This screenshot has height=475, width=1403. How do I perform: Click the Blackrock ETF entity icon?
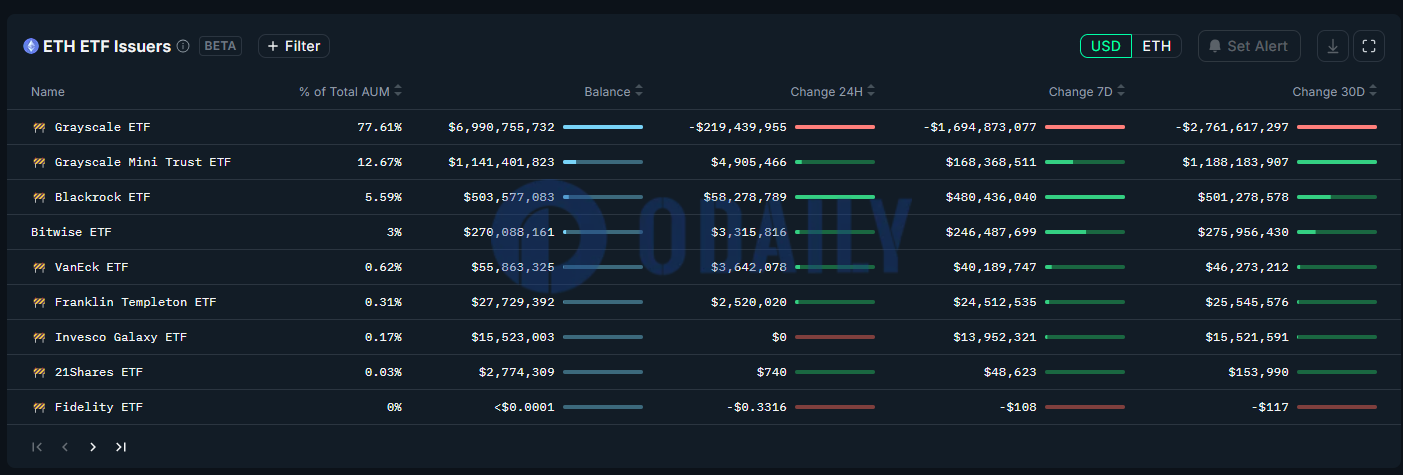click(x=39, y=197)
